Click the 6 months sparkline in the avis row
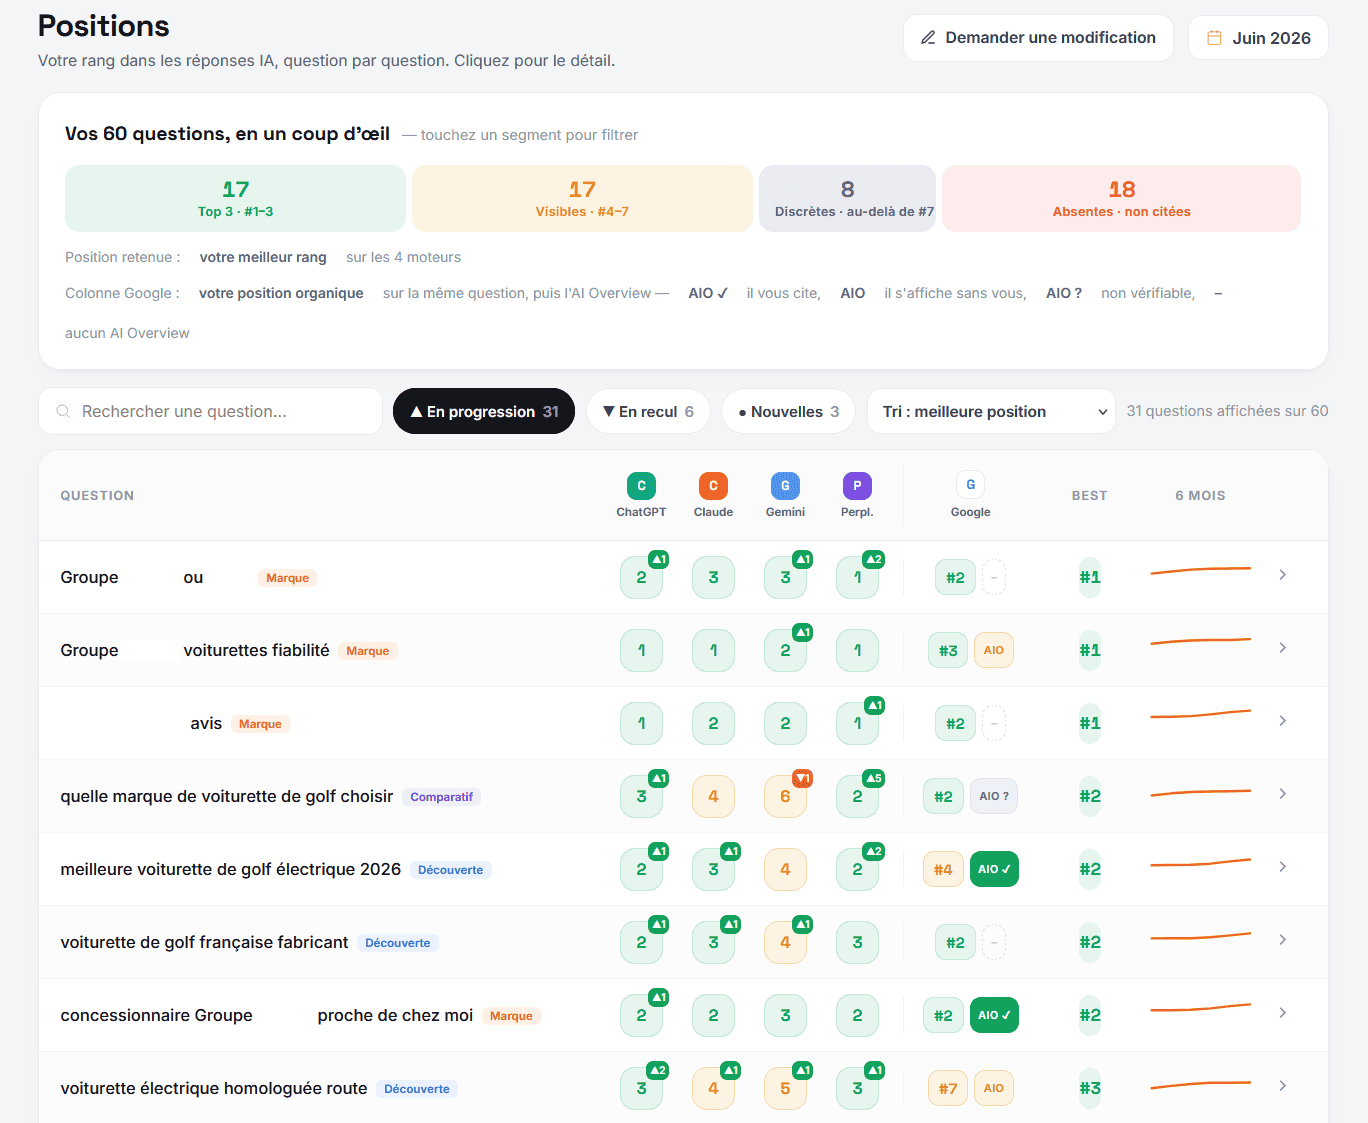The height and width of the screenshot is (1123, 1368). 1200,714
